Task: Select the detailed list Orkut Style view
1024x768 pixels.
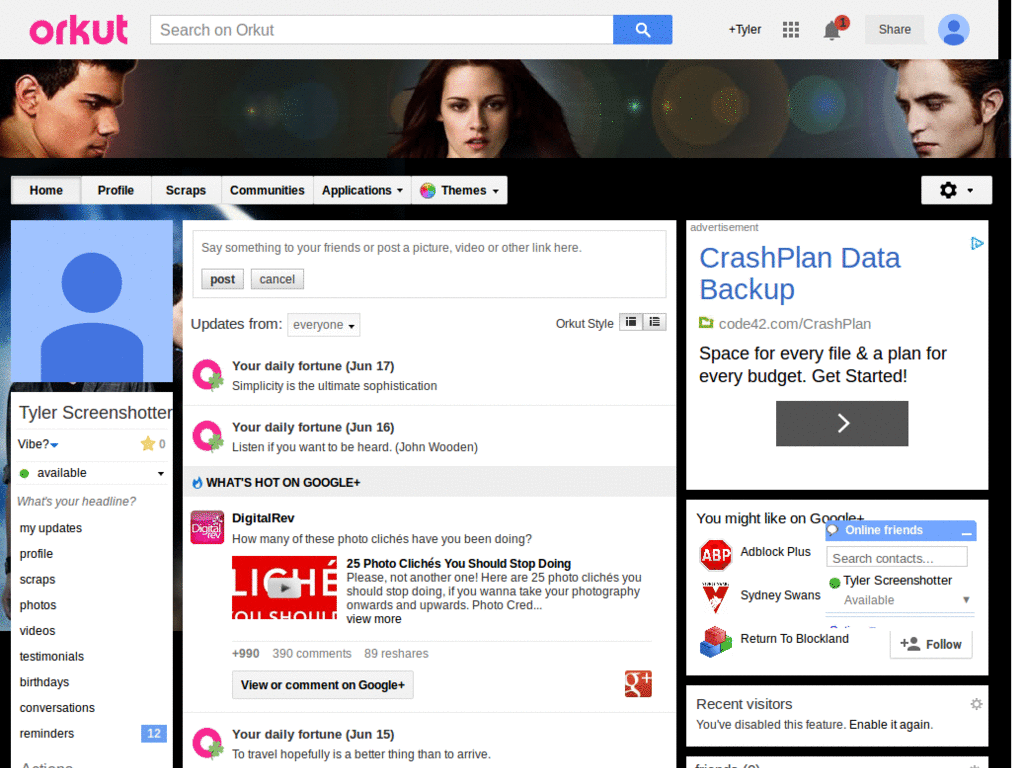Action: [654, 322]
